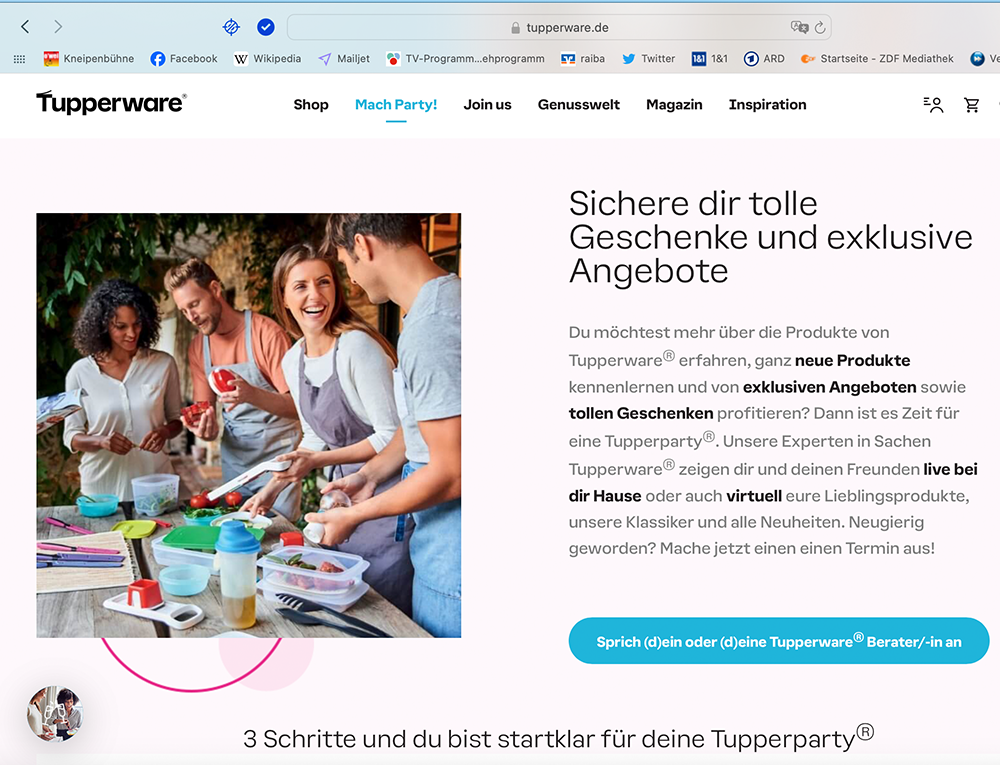Viewport: 1000px width, 765px height.
Task: Open the raiba bookmark
Action: tap(582, 59)
